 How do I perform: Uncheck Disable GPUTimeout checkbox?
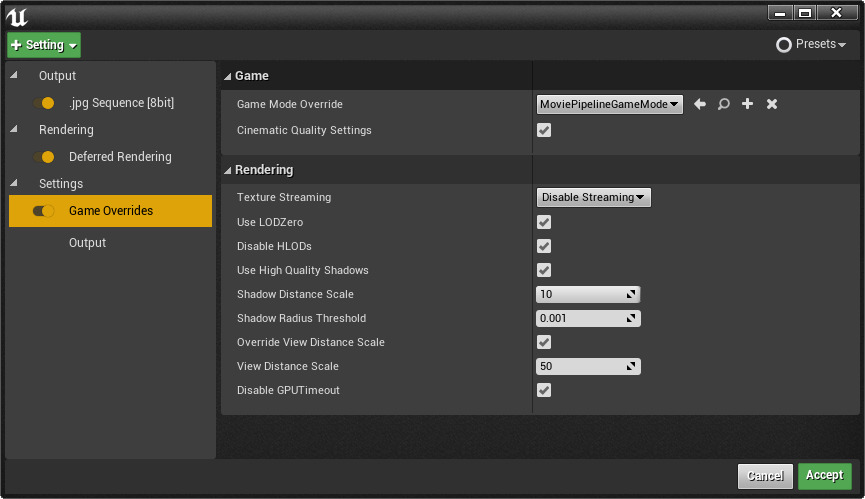544,390
